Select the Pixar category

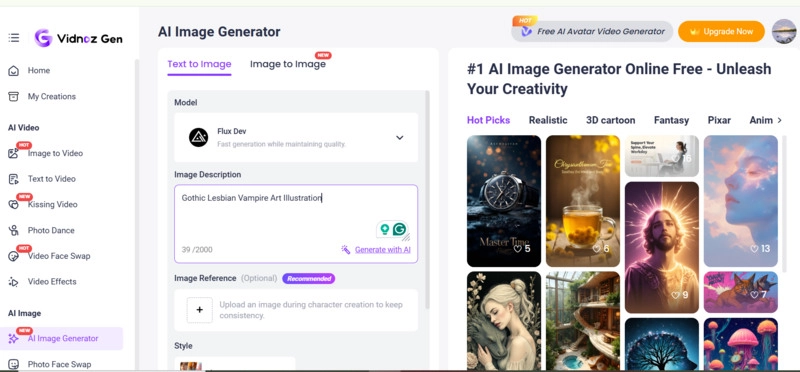tap(719, 120)
